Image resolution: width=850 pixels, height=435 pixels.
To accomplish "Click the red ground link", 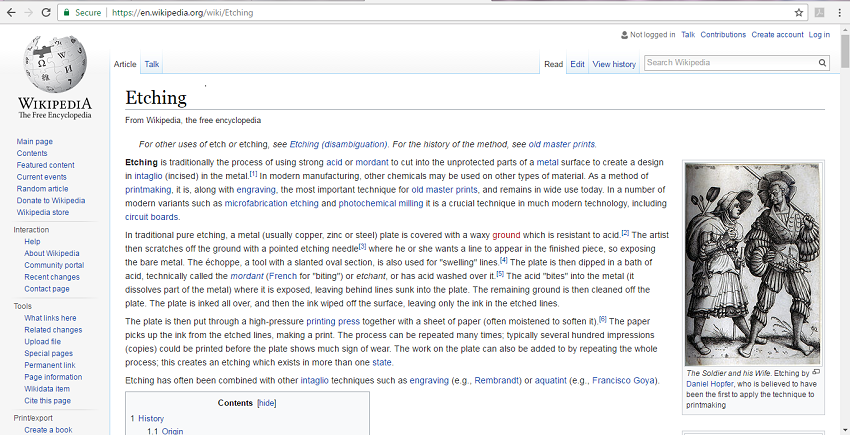I will tap(506, 235).
